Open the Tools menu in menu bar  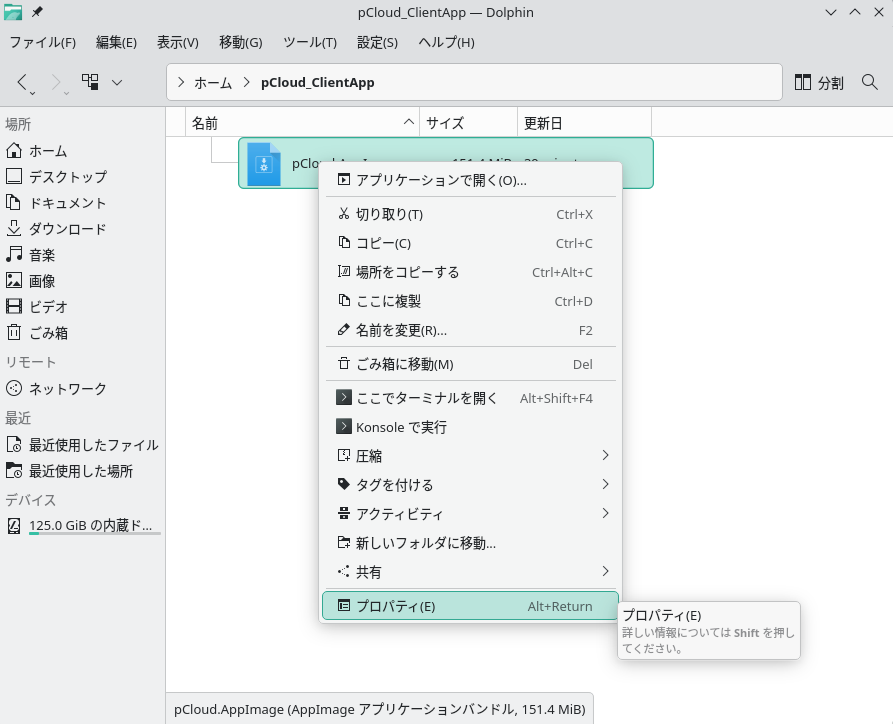pos(309,43)
